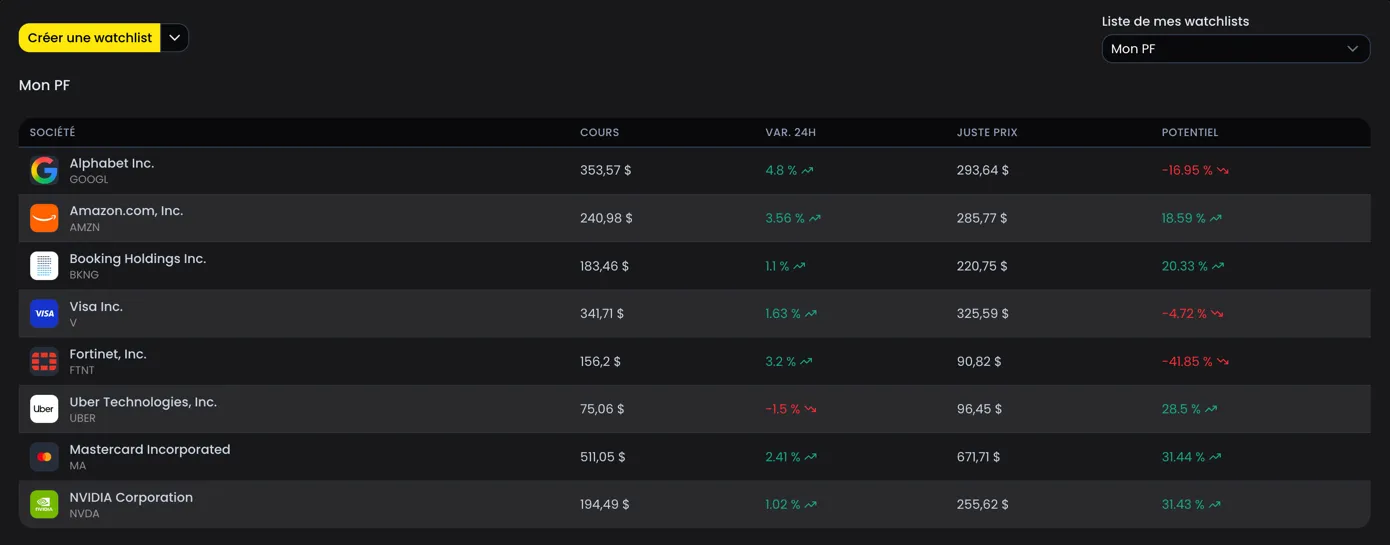Viewport: 1390px width, 545px height.
Task: Click the Uber logo icon
Action: (44, 409)
